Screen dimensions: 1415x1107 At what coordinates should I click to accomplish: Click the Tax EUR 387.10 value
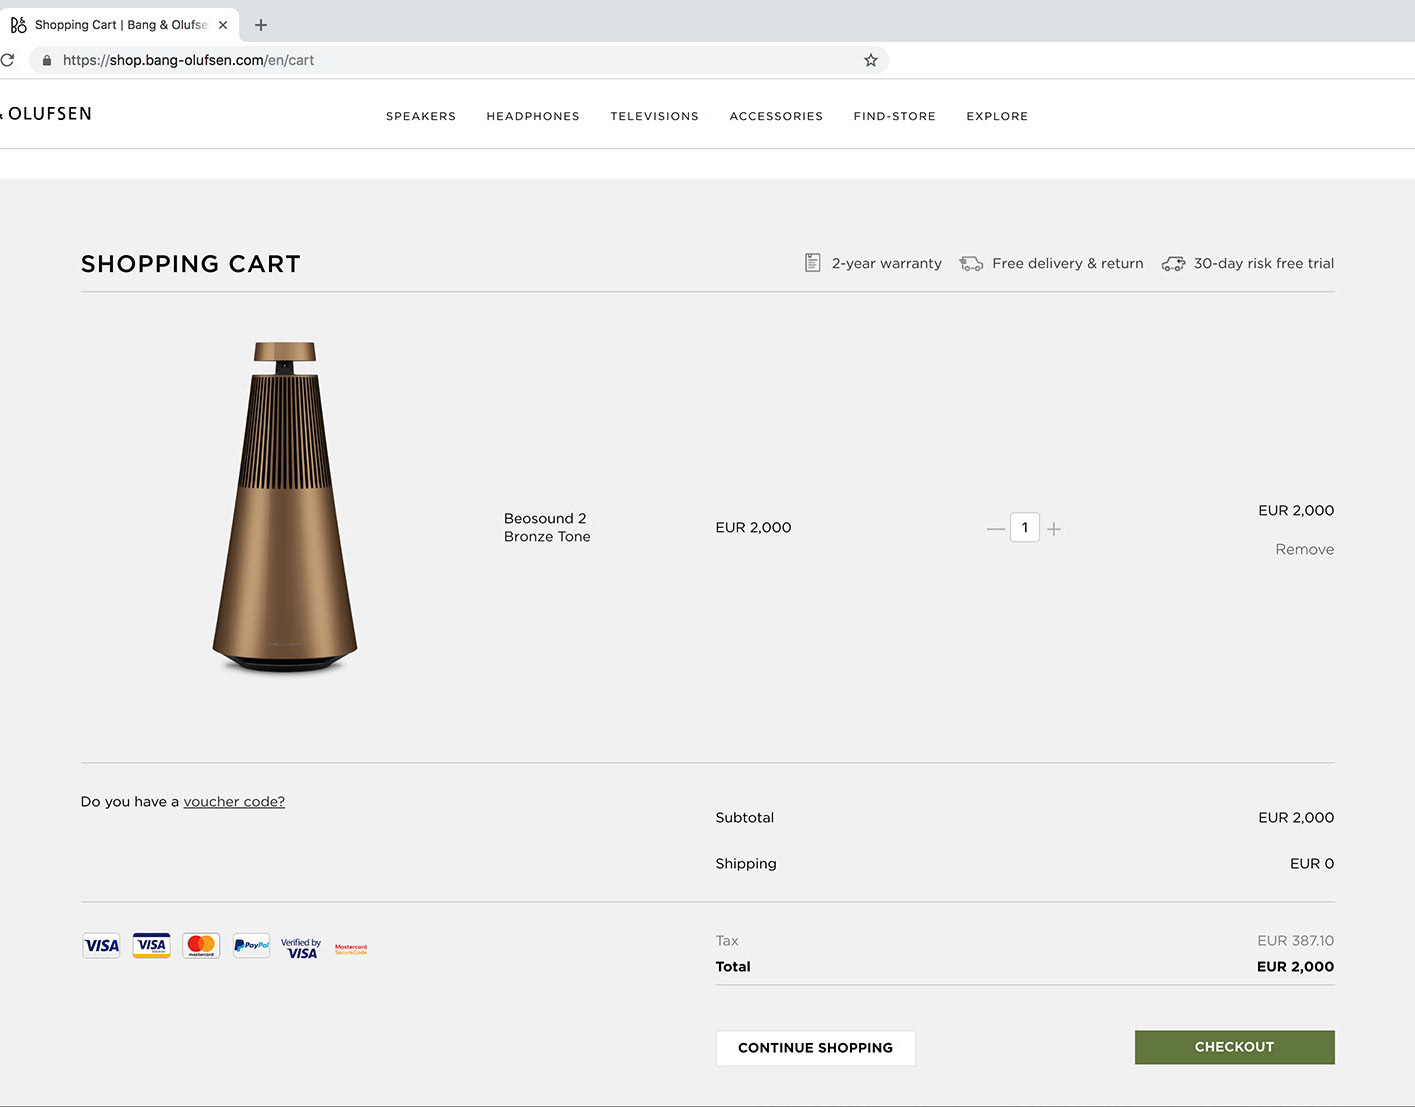point(1295,940)
